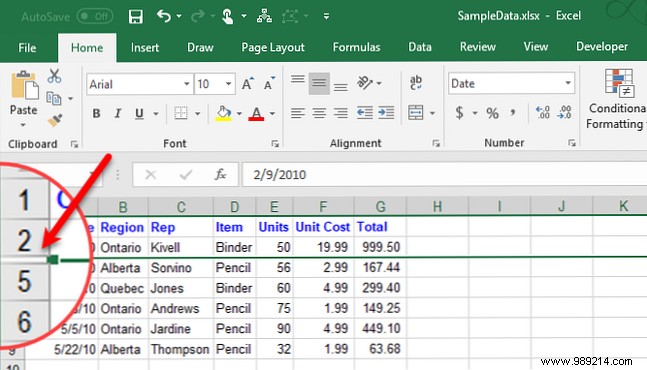647x370 pixels.
Task: Click the formula bar Cancel X icon
Action: 151,175
